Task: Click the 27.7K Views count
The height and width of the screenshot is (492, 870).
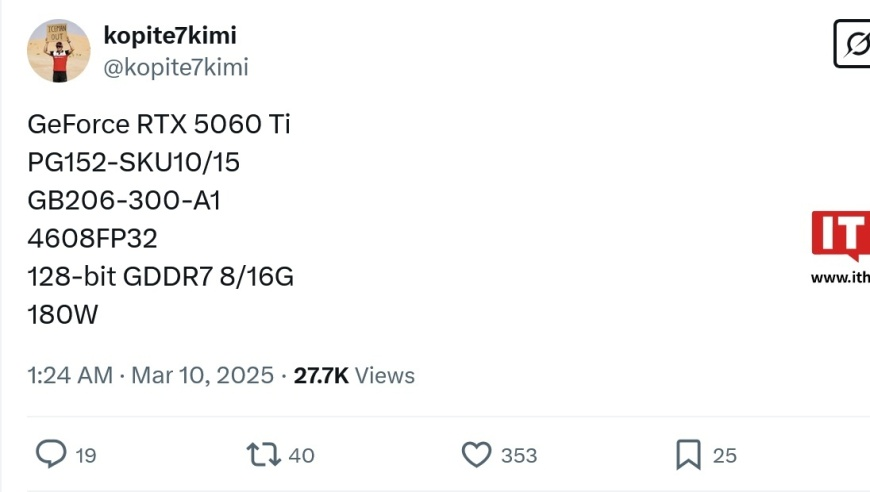Action: pyautogui.click(x=354, y=376)
